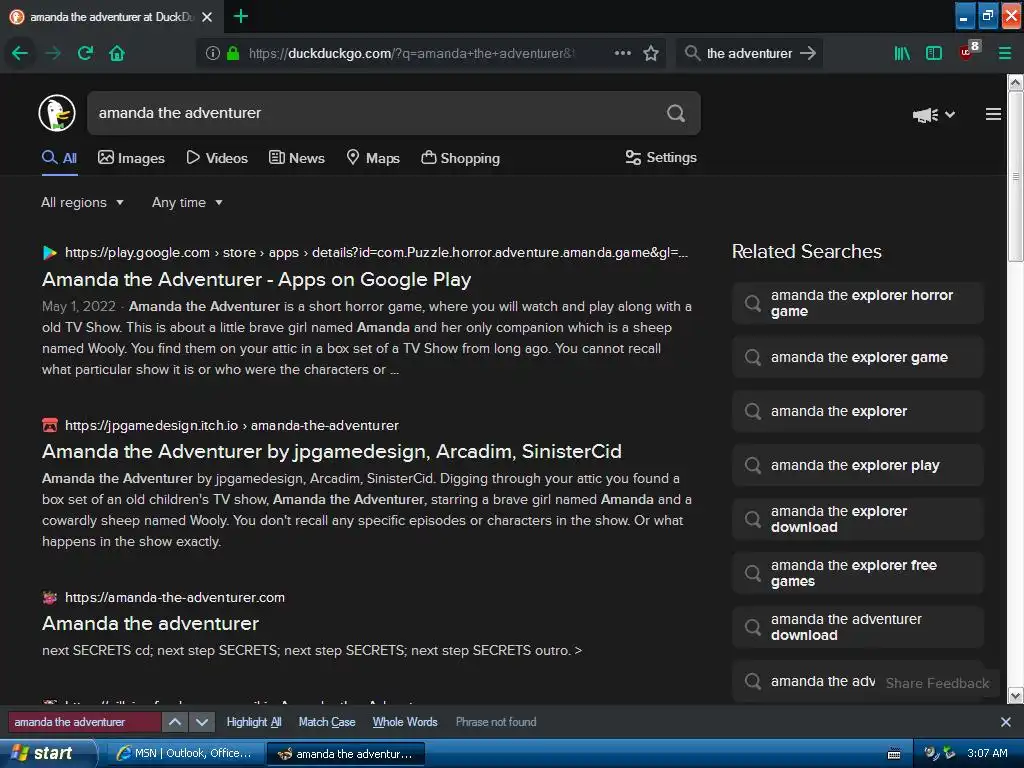This screenshot has height=768, width=1024.
Task: Click the DuckDuckGo duck logo
Action: pos(57,113)
